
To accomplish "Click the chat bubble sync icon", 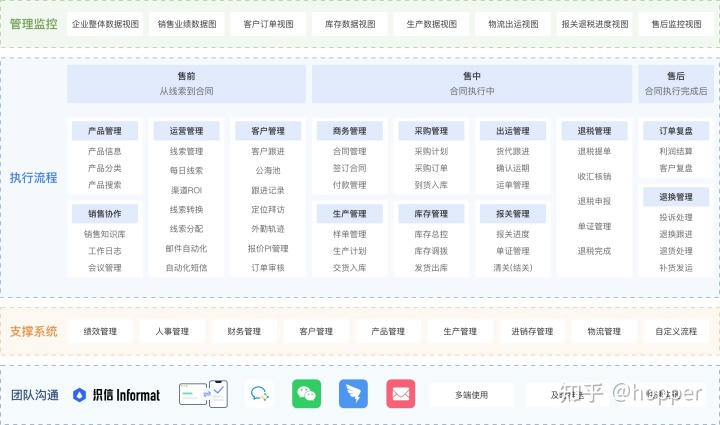I will point(260,394).
